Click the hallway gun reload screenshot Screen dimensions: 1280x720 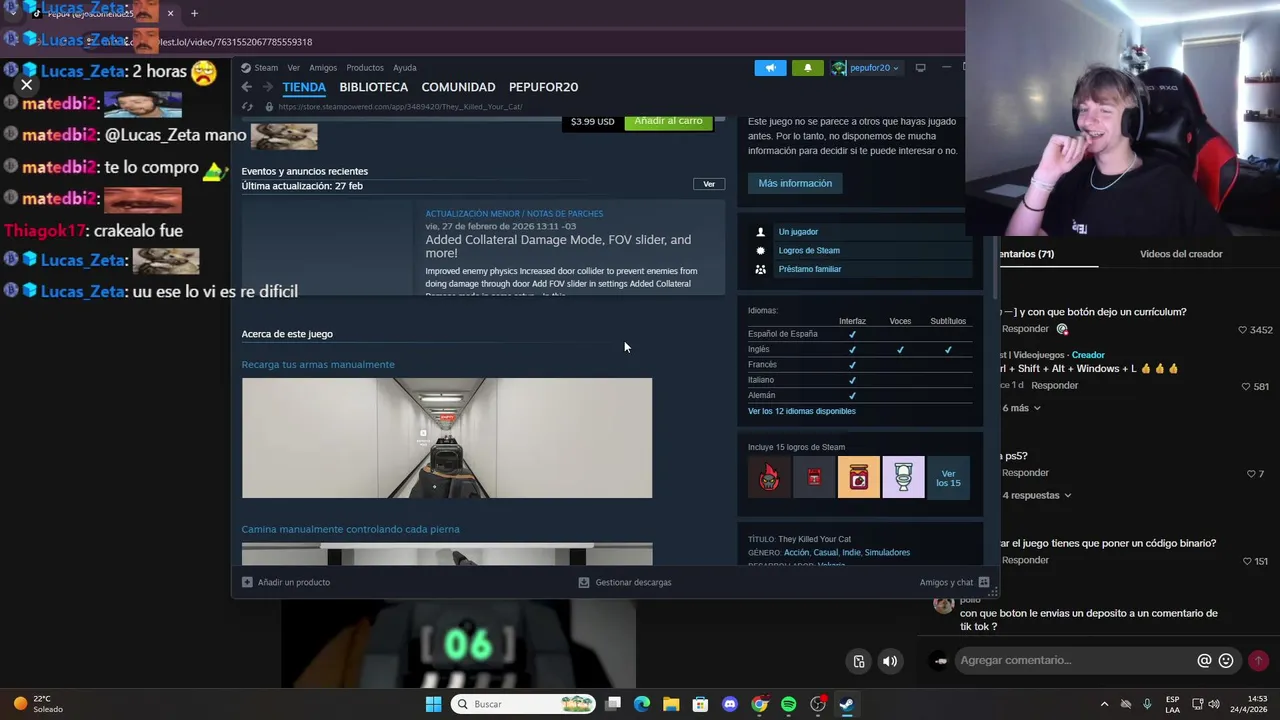pos(447,438)
